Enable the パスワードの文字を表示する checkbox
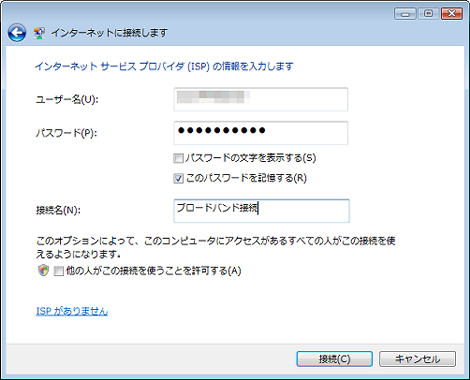Viewport: 470px width, 380px height. tap(178, 158)
